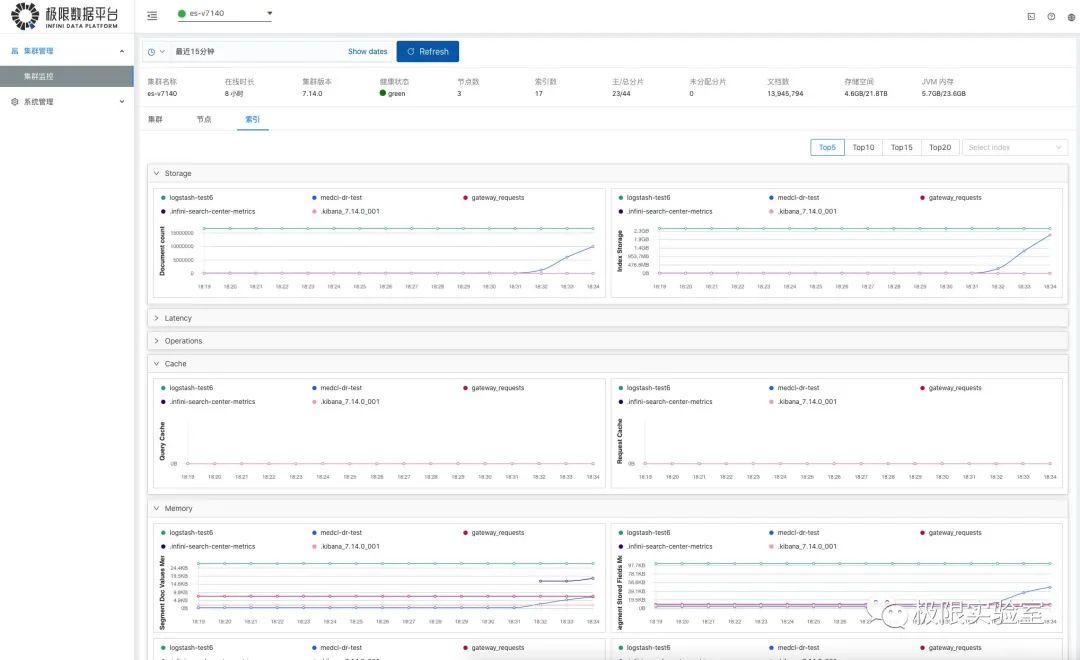The width and height of the screenshot is (1080, 660).
Task: Toggle gateway_requests legend in Segment Doc Values chart
Action: (x=494, y=533)
